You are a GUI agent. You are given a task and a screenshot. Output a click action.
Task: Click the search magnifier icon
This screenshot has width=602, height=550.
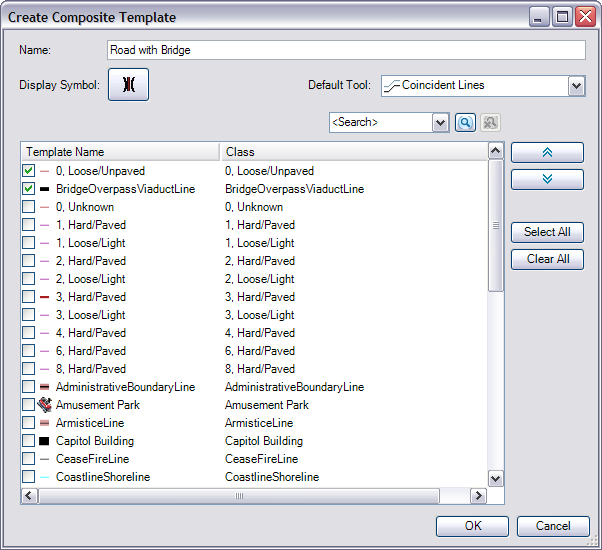465,122
